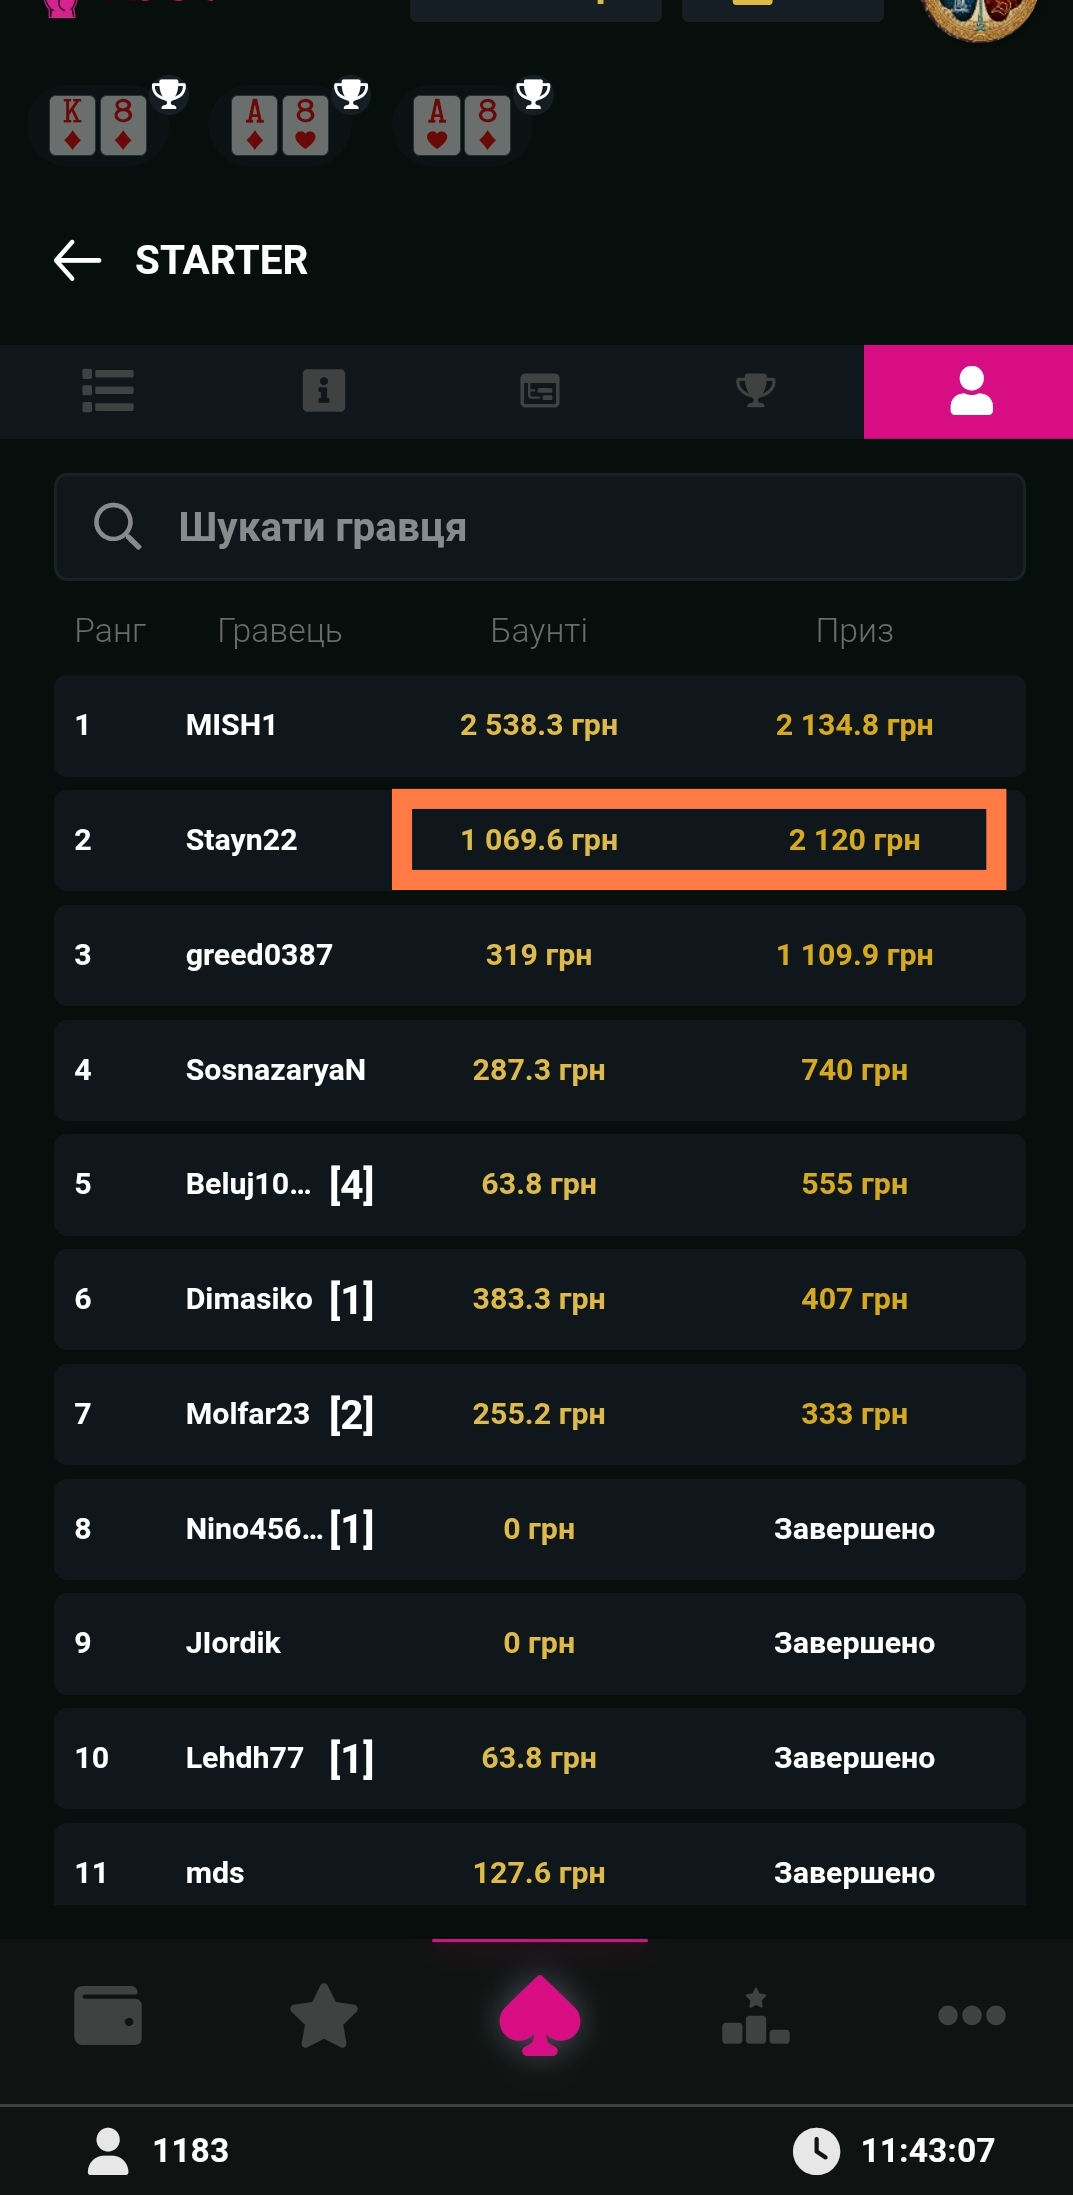Tap the back arrow next to STARTER
The height and width of the screenshot is (2195, 1073).
point(78,260)
